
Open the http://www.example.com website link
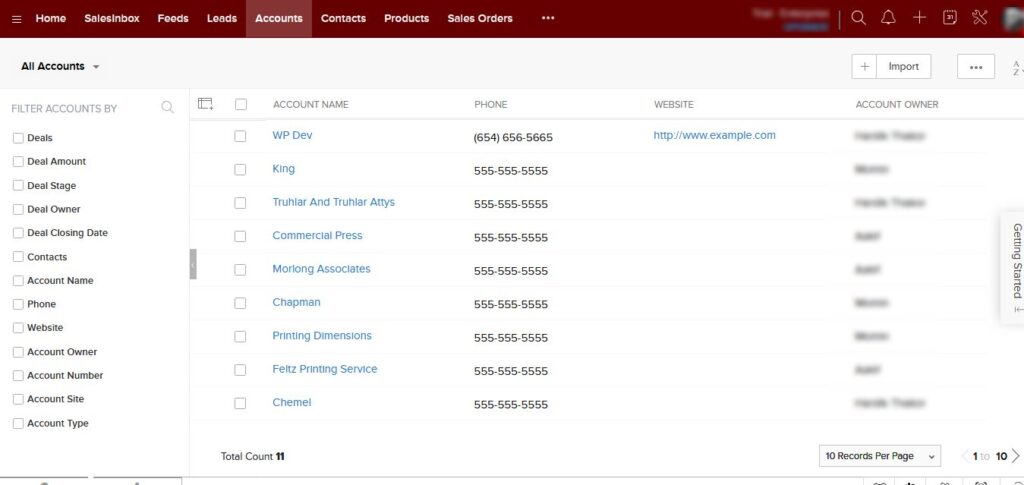[714, 135]
